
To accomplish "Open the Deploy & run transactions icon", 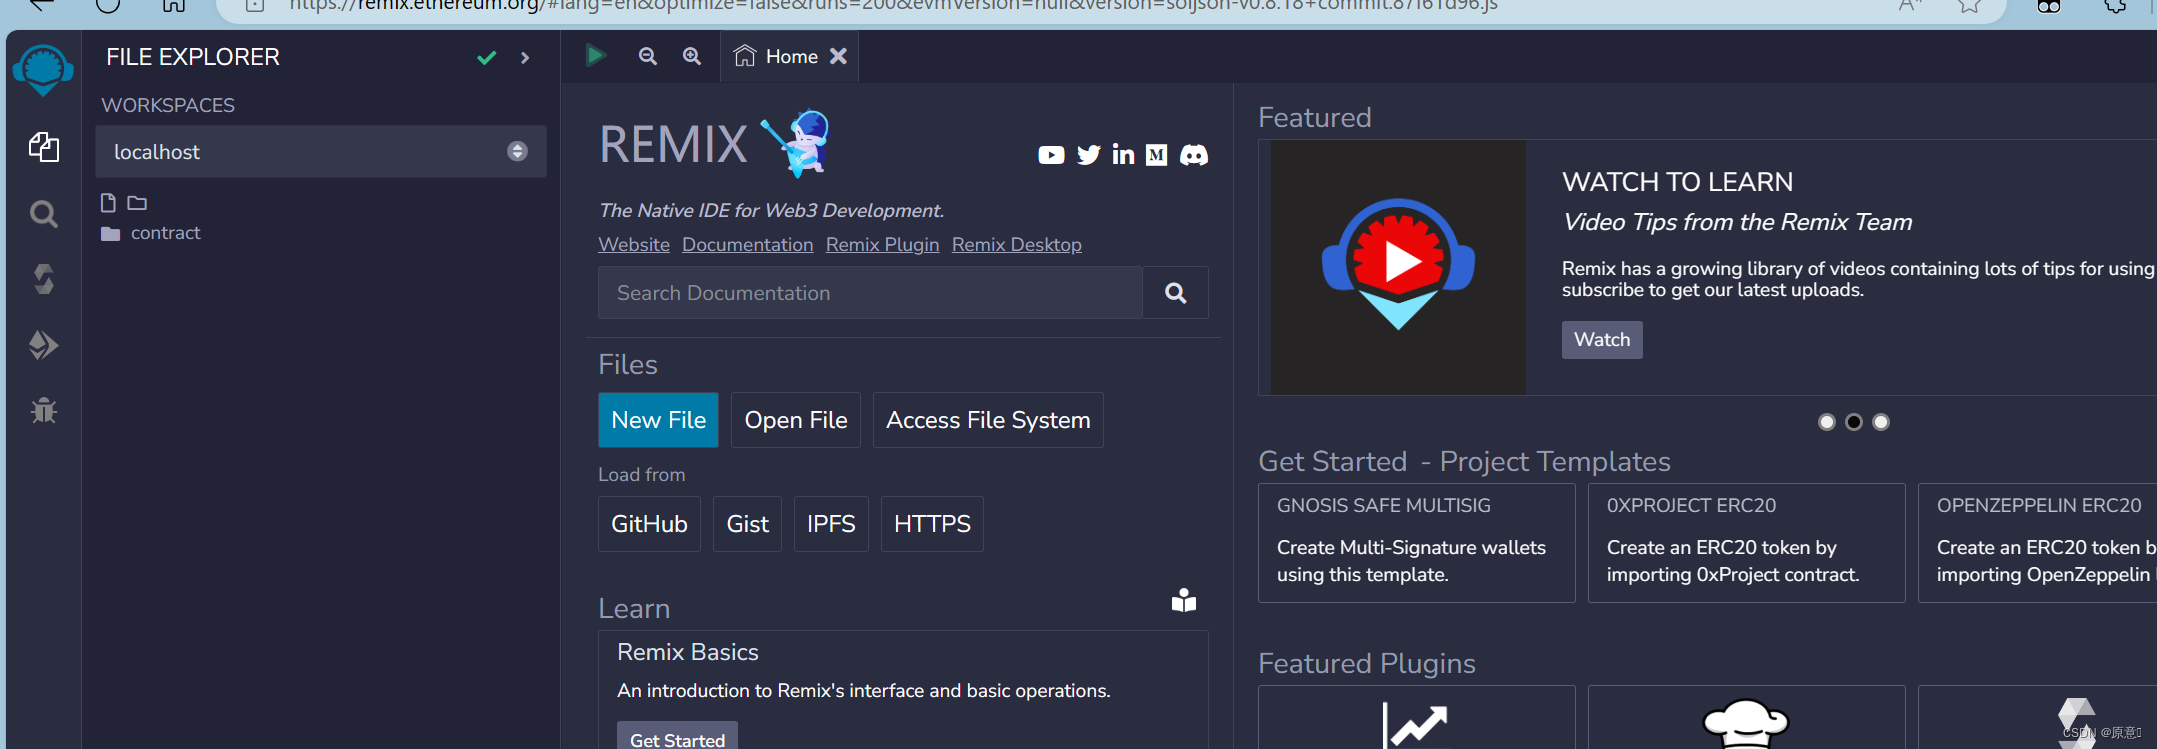I will click(x=43, y=345).
